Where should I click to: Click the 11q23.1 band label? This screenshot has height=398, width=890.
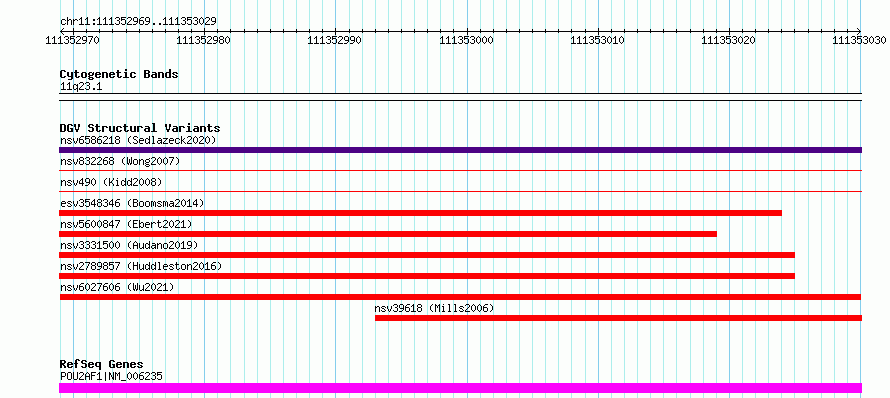(81, 87)
